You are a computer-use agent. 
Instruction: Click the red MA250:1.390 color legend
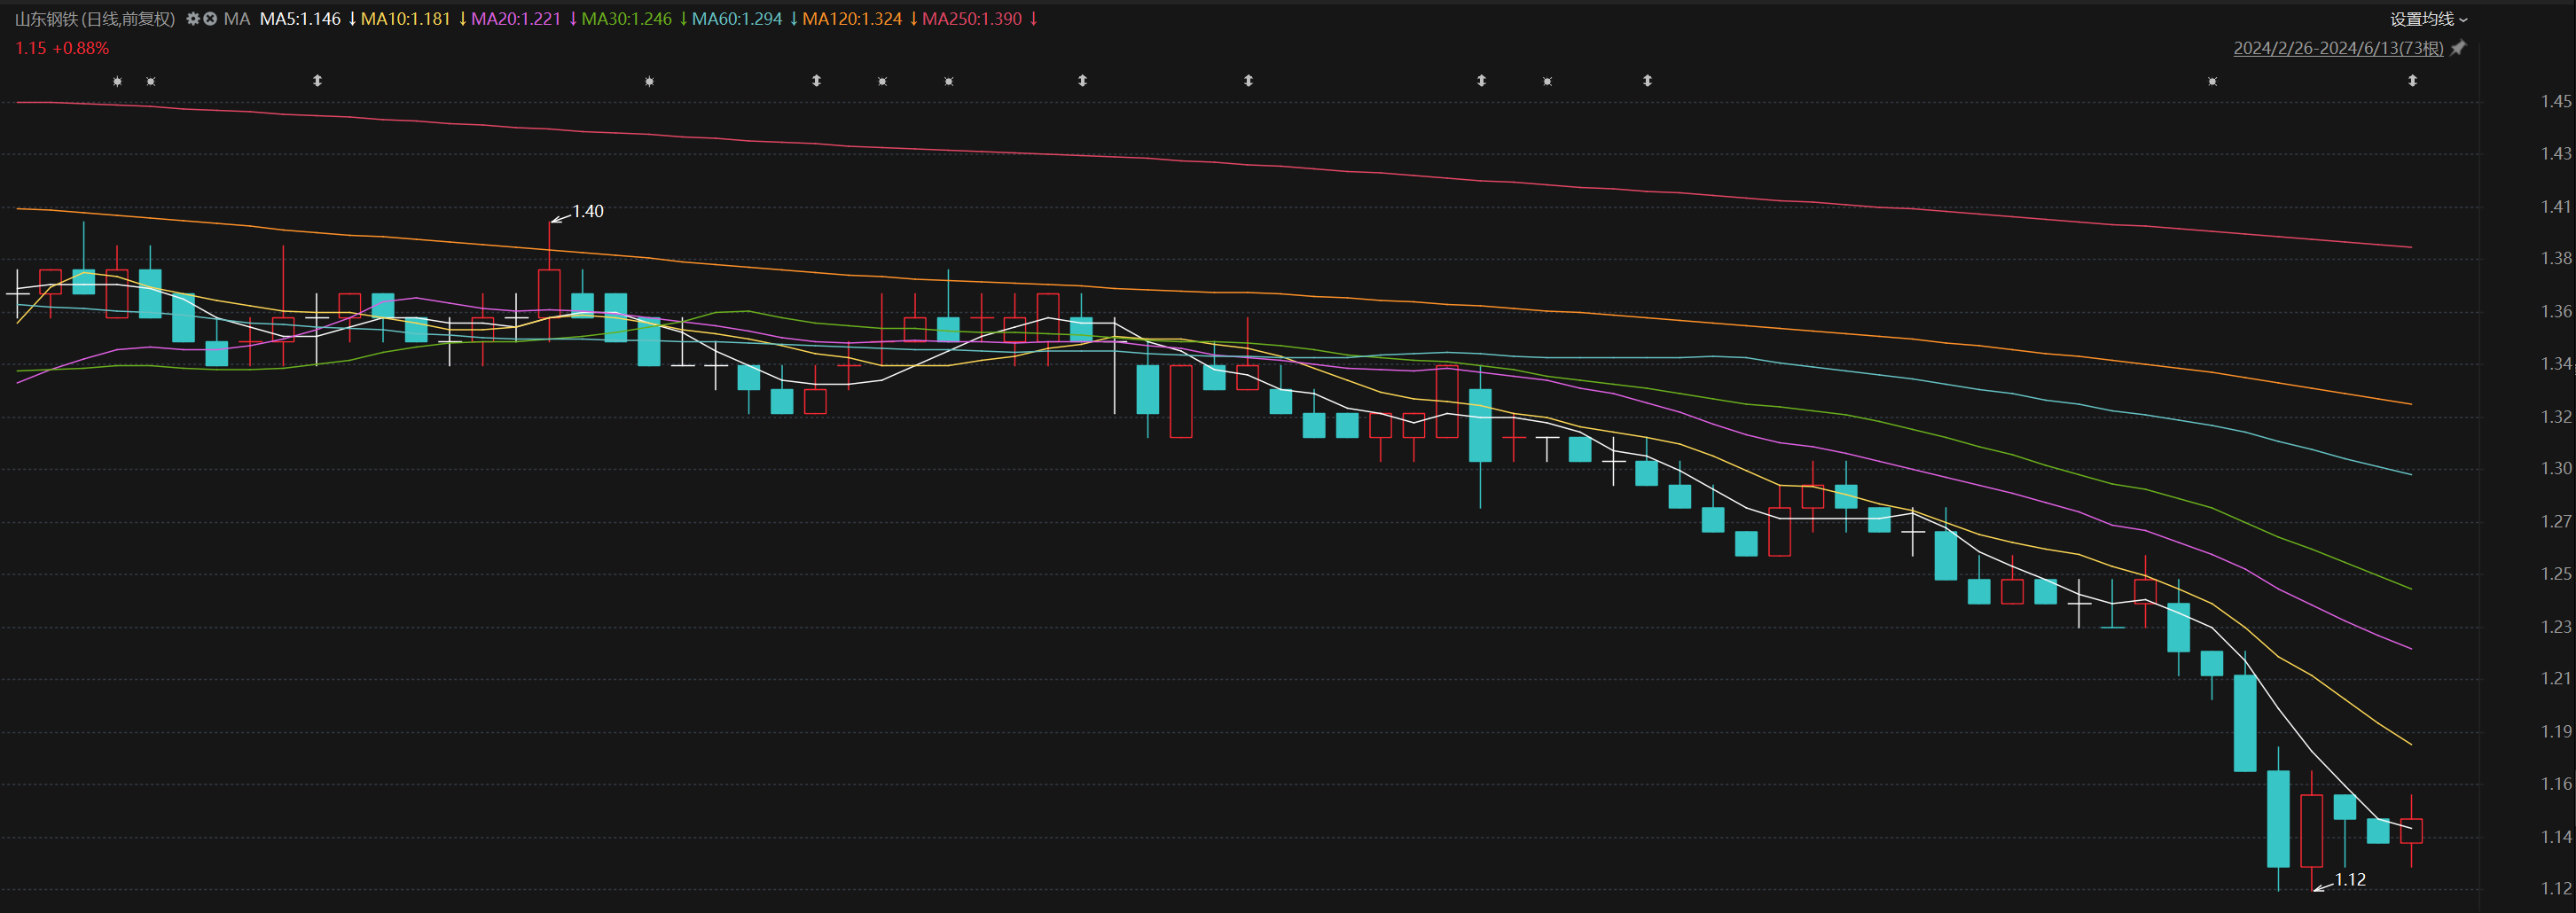971,19
